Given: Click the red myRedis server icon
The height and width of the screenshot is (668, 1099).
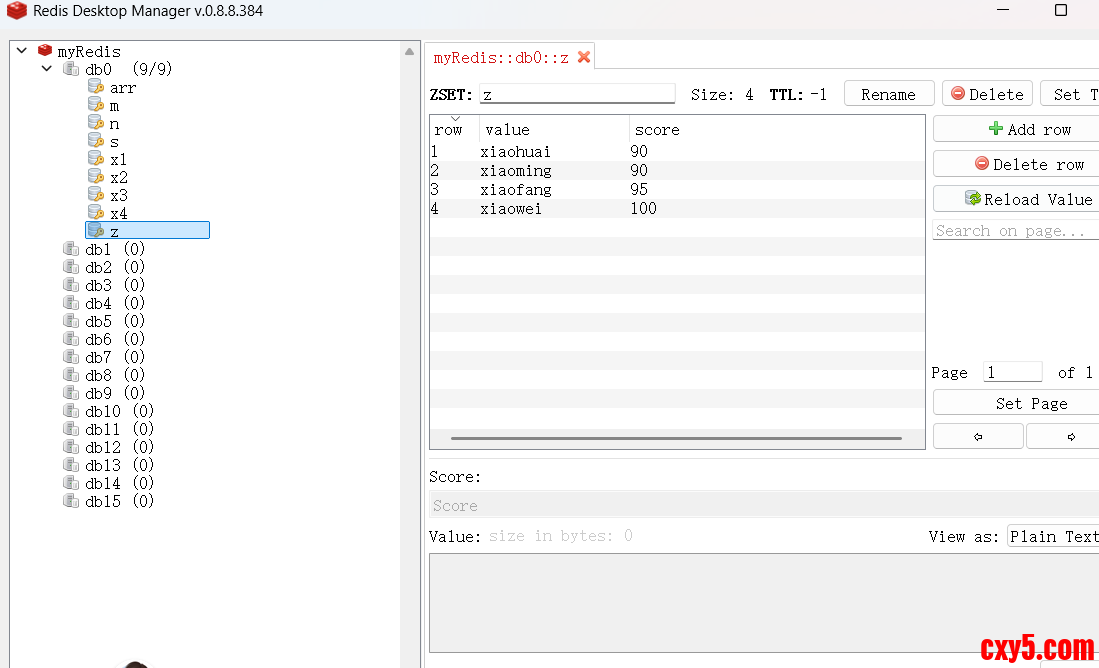Looking at the screenshot, I should 45,51.
